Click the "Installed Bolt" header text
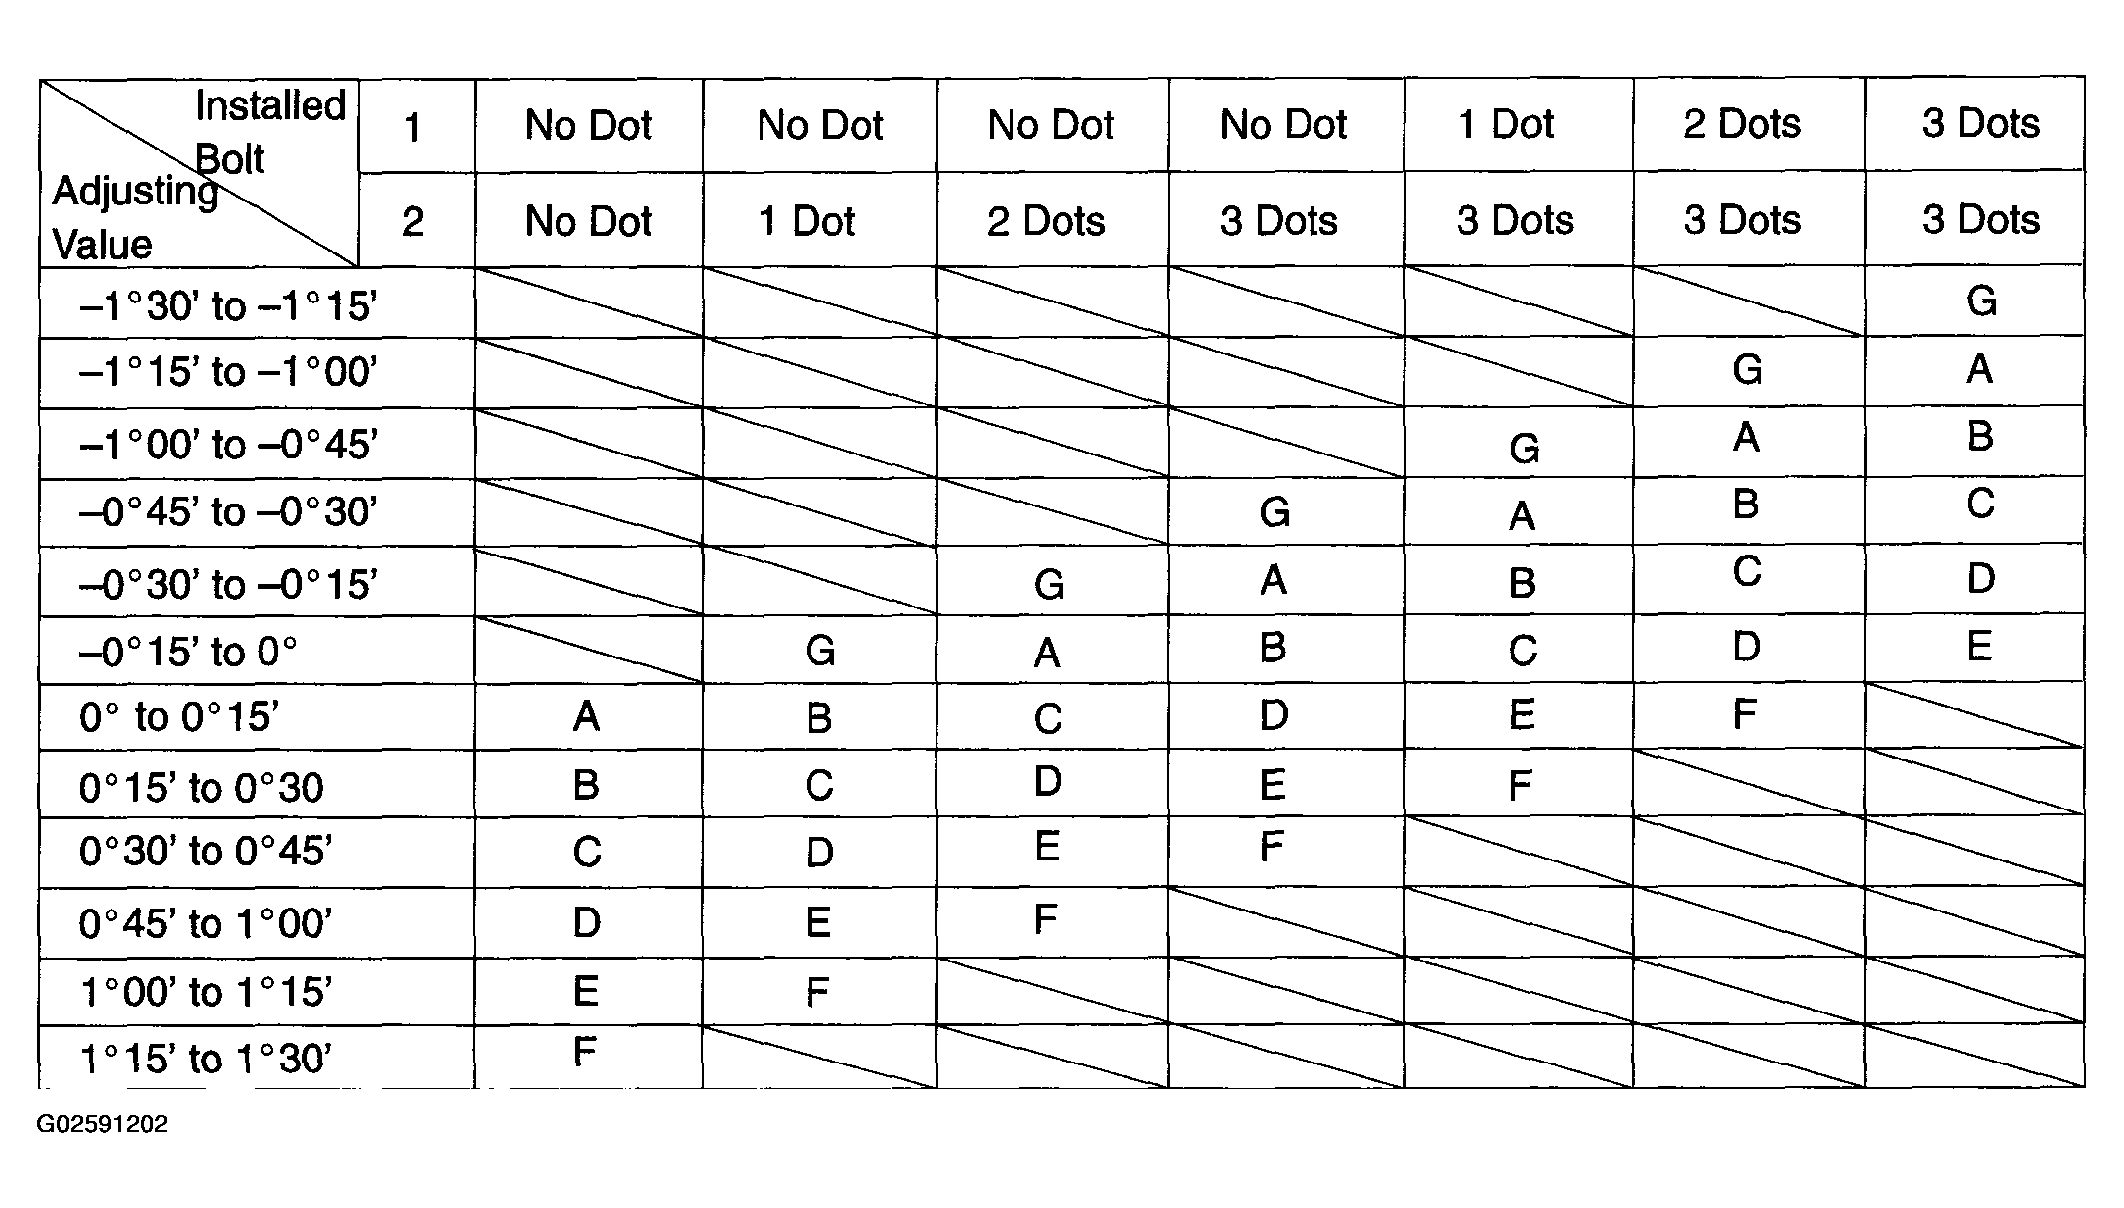The height and width of the screenshot is (1208, 2124). [268, 130]
